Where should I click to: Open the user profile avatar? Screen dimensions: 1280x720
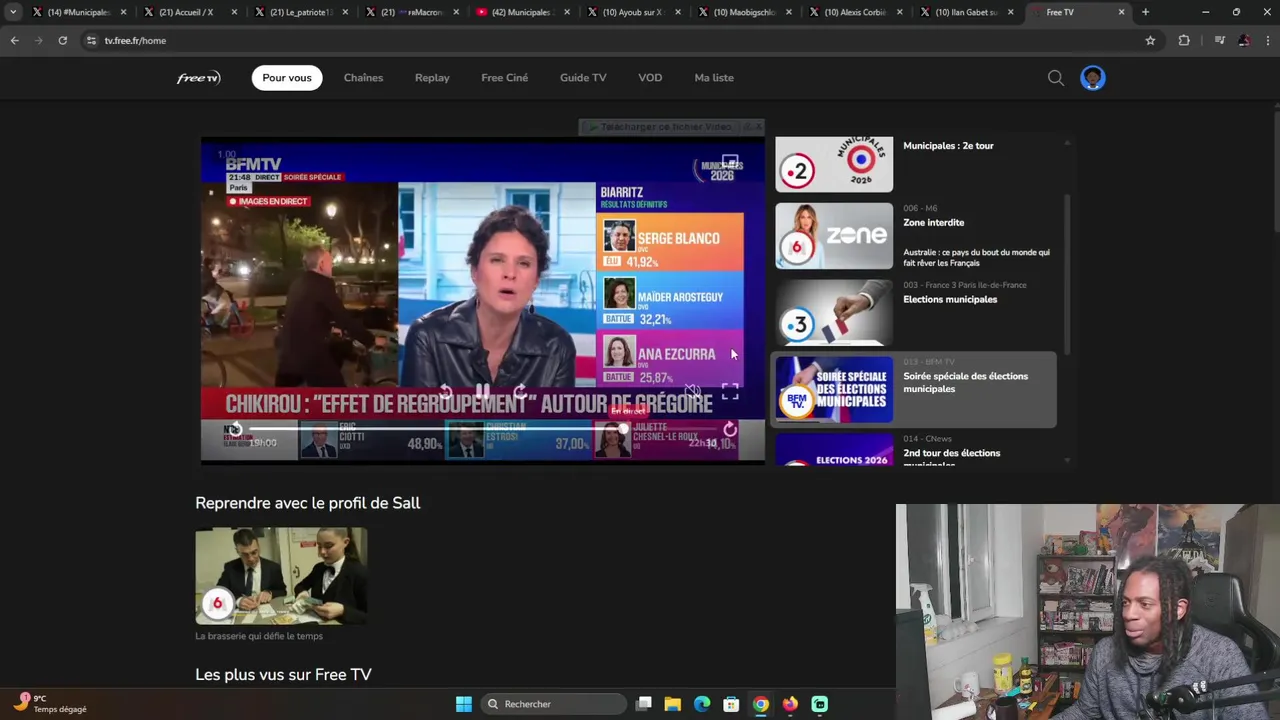[1093, 78]
